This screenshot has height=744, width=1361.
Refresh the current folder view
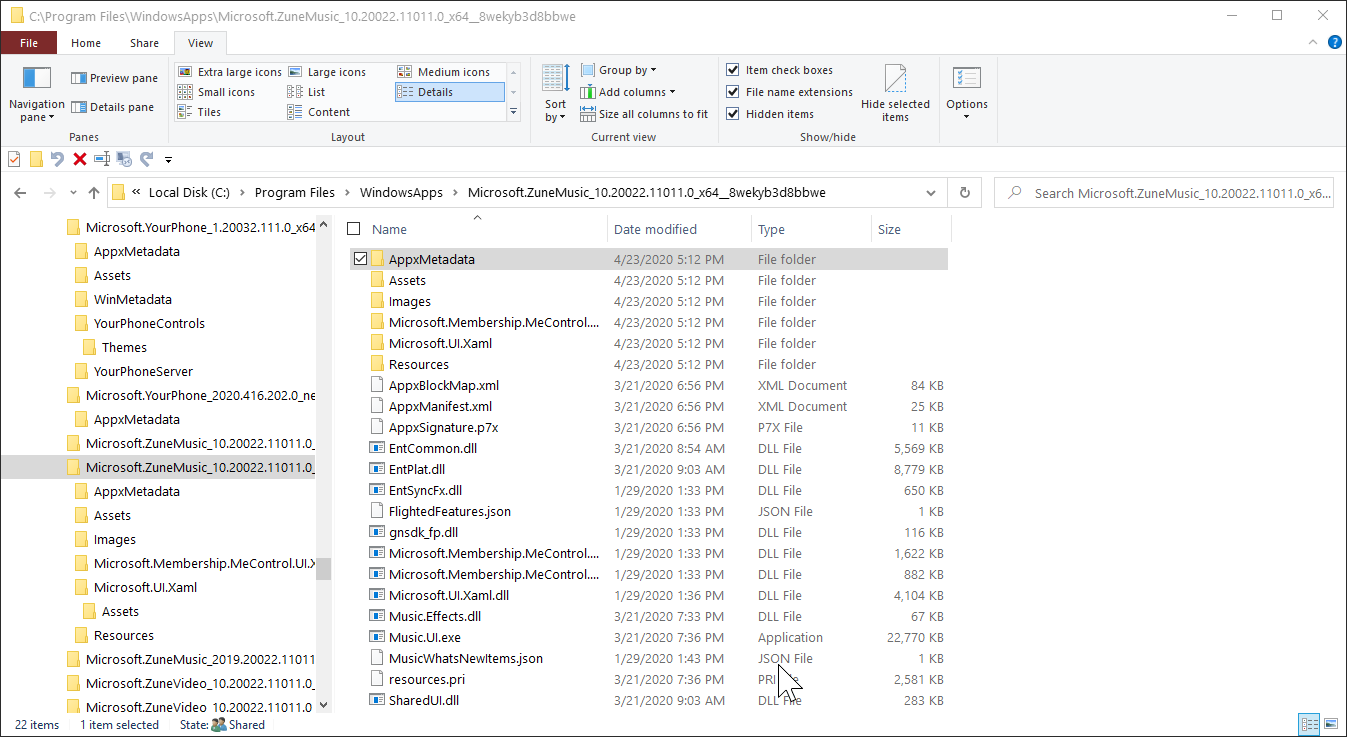tap(964, 193)
